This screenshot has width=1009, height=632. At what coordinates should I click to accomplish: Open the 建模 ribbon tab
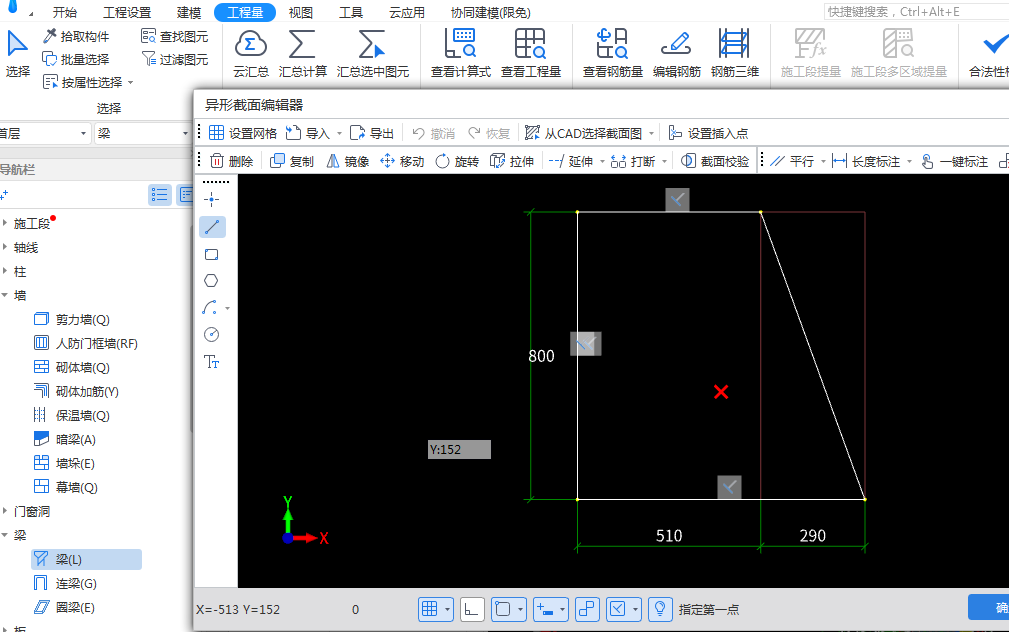click(189, 12)
